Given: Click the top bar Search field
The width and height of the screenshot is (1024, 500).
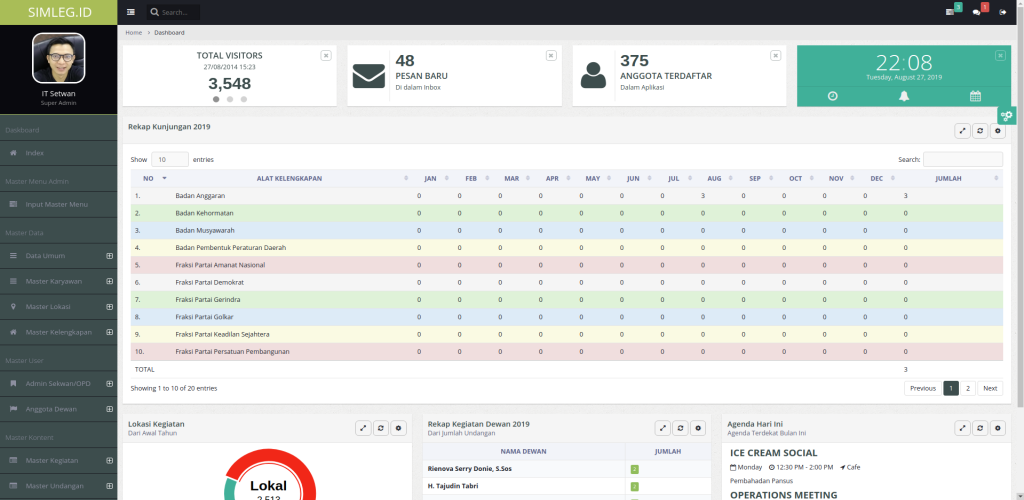Looking at the screenshot, I should [x=173, y=12].
